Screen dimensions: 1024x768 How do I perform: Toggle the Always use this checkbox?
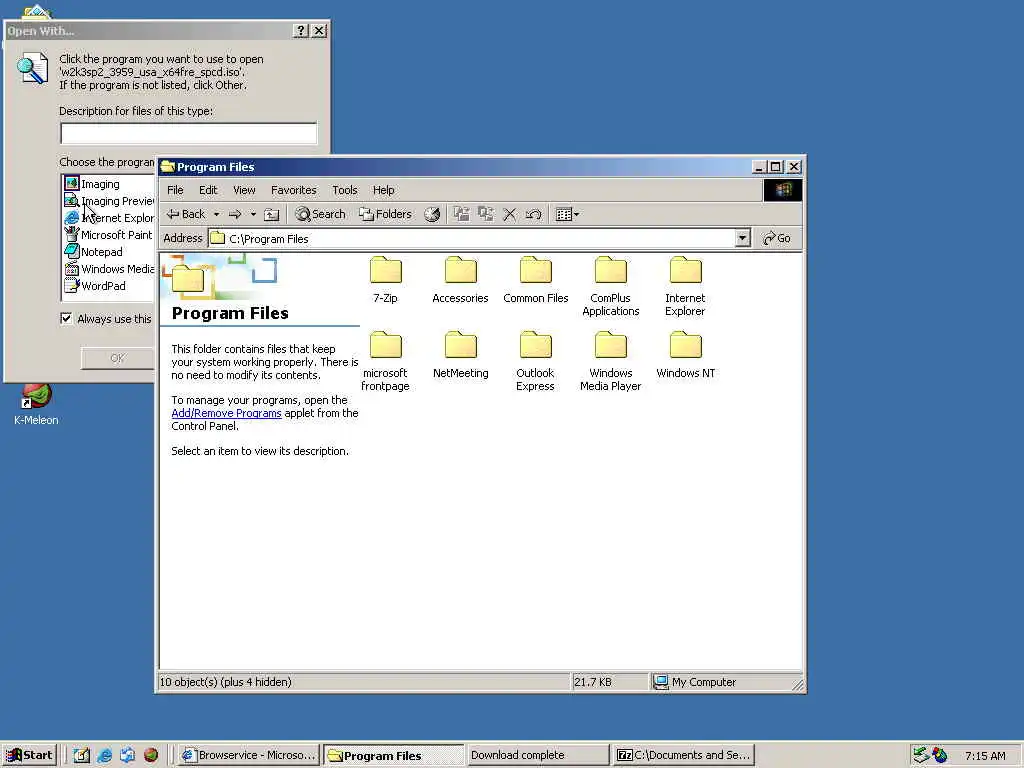(x=66, y=319)
